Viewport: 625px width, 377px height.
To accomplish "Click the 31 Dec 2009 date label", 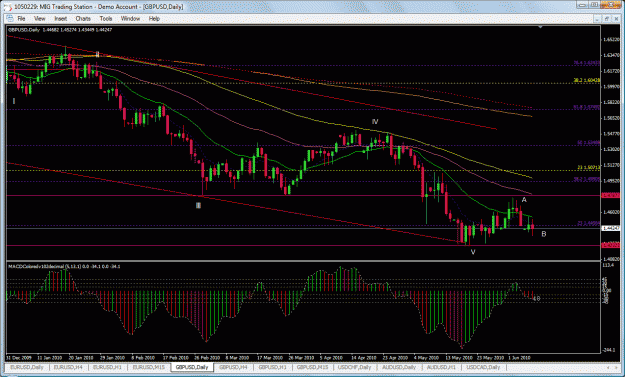I will (19, 357).
